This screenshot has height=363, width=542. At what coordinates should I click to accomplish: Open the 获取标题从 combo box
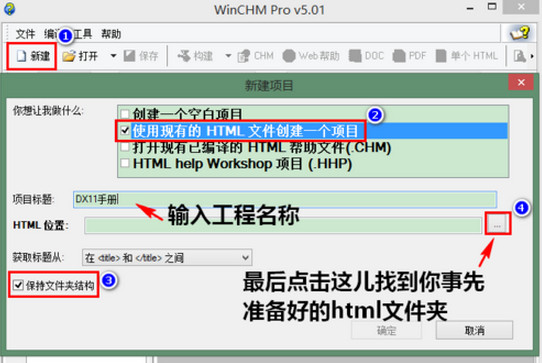(x=167, y=258)
